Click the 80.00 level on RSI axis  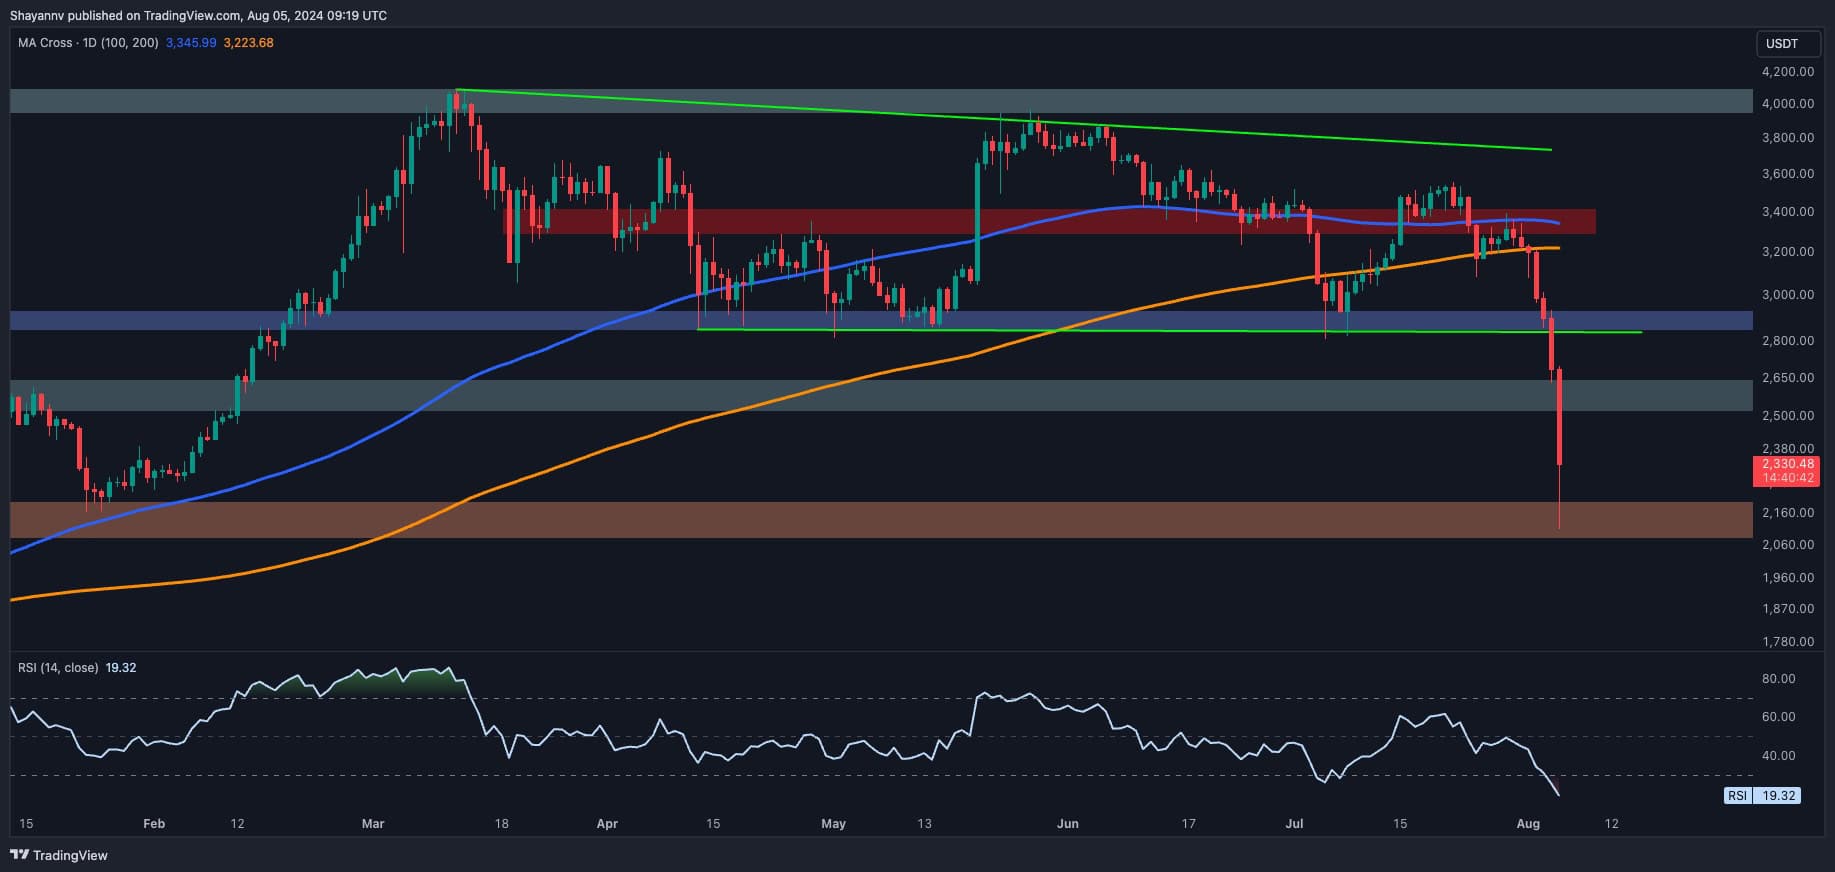tap(1778, 679)
